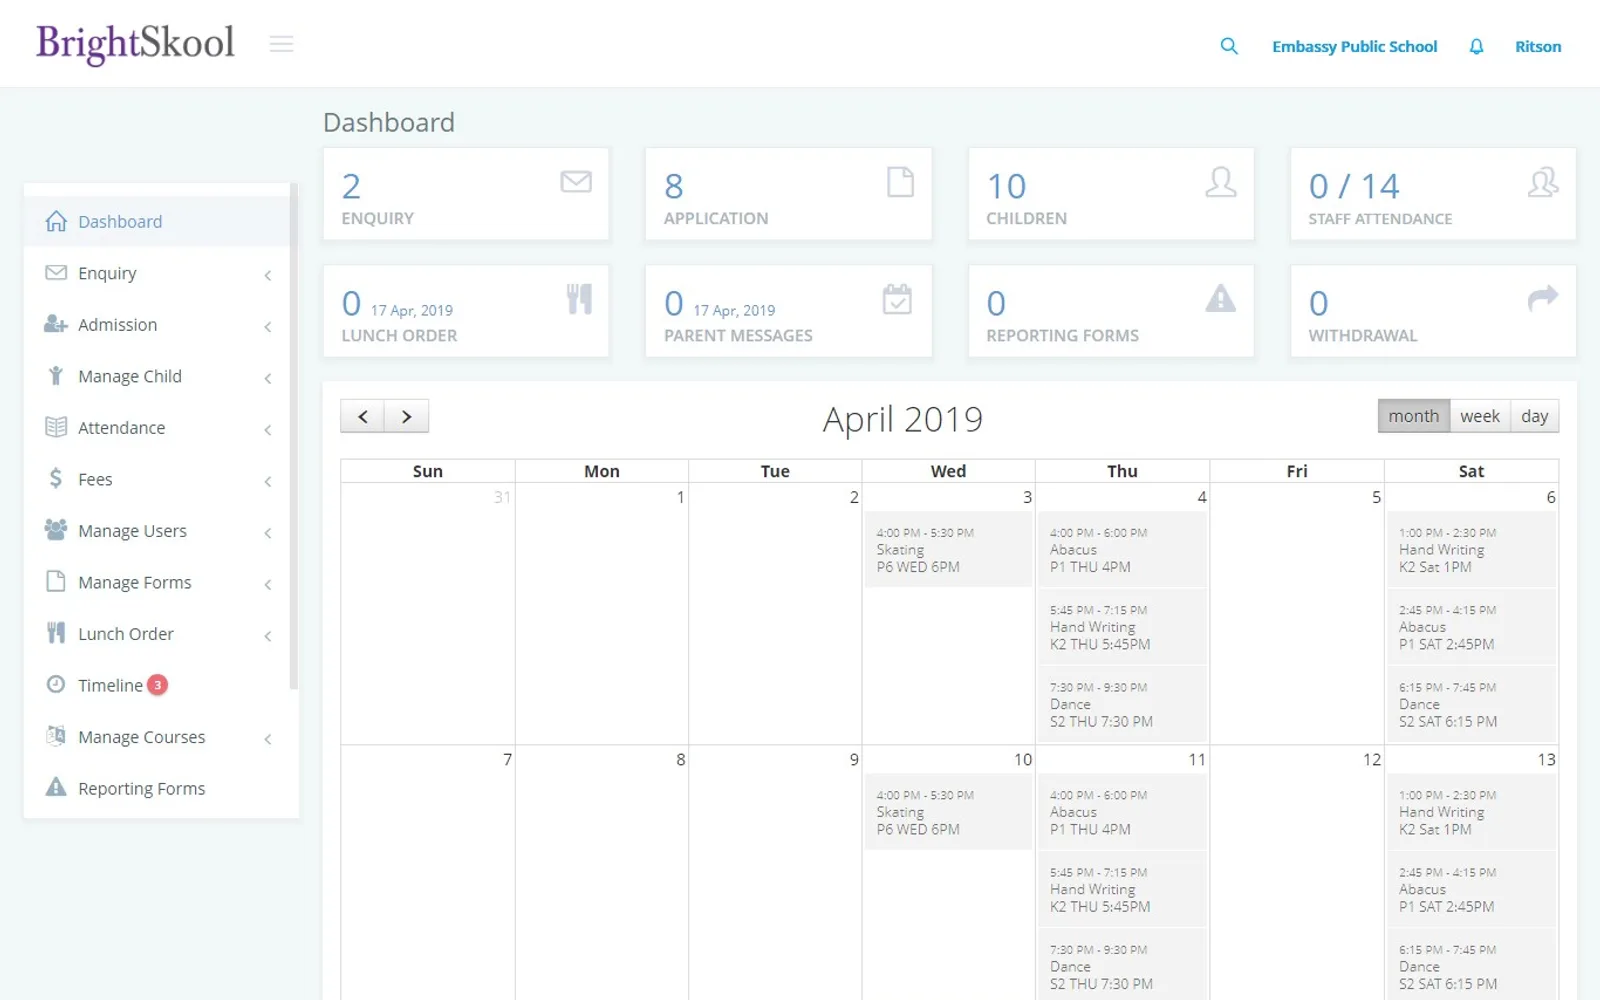This screenshot has height=1000, width=1600.
Task: Switch the calendar to week view
Action: tap(1480, 416)
